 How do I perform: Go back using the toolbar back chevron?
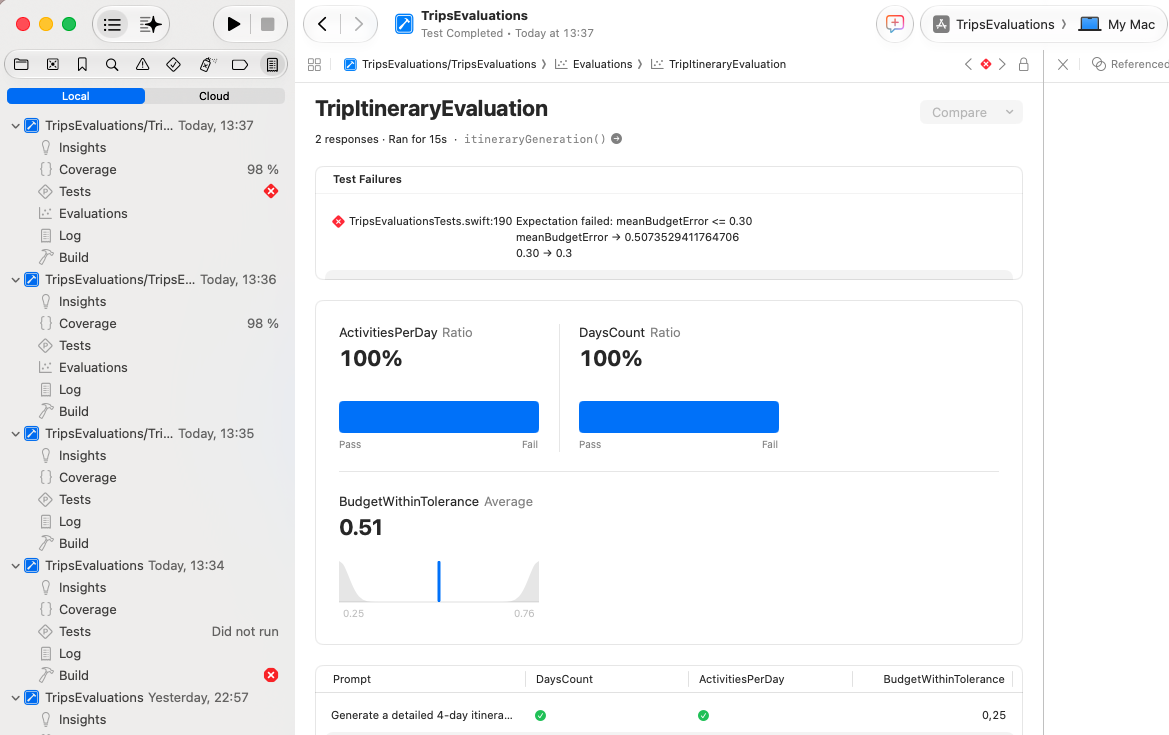tap(322, 25)
